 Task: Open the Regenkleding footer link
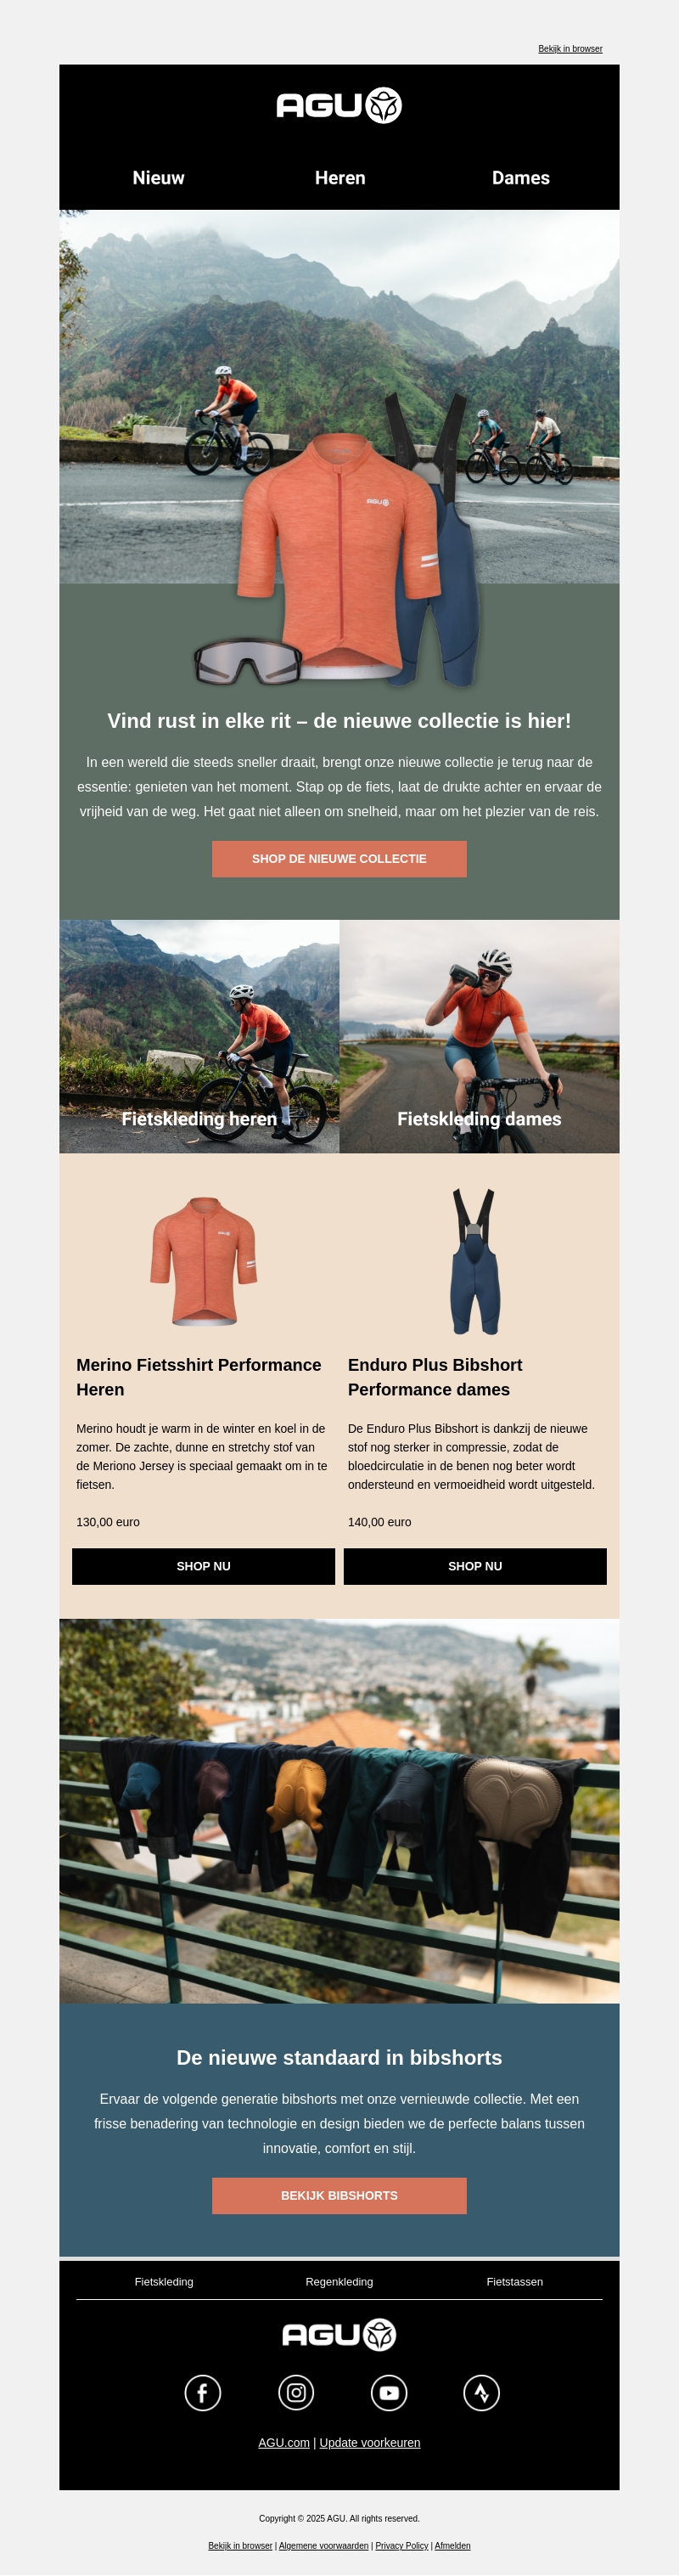[x=339, y=2282]
